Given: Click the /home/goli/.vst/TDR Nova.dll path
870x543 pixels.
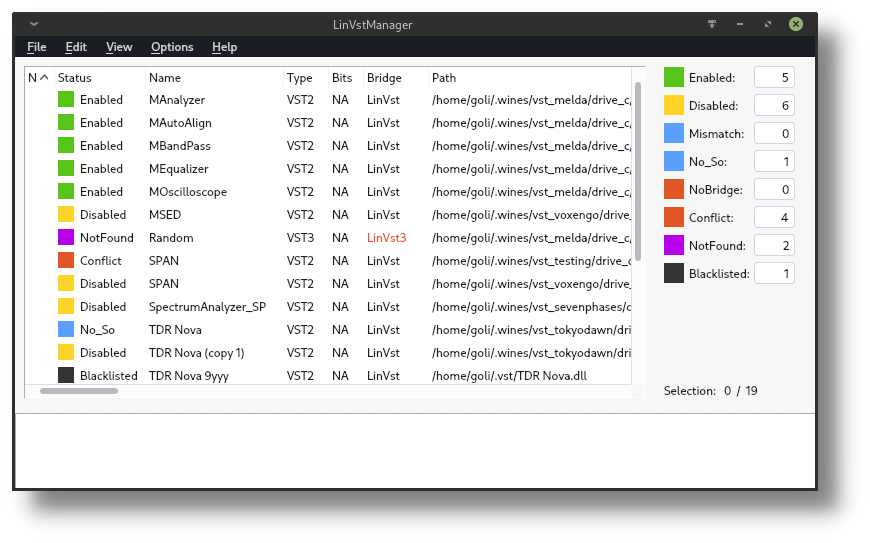Looking at the screenshot, I should 509,375.
